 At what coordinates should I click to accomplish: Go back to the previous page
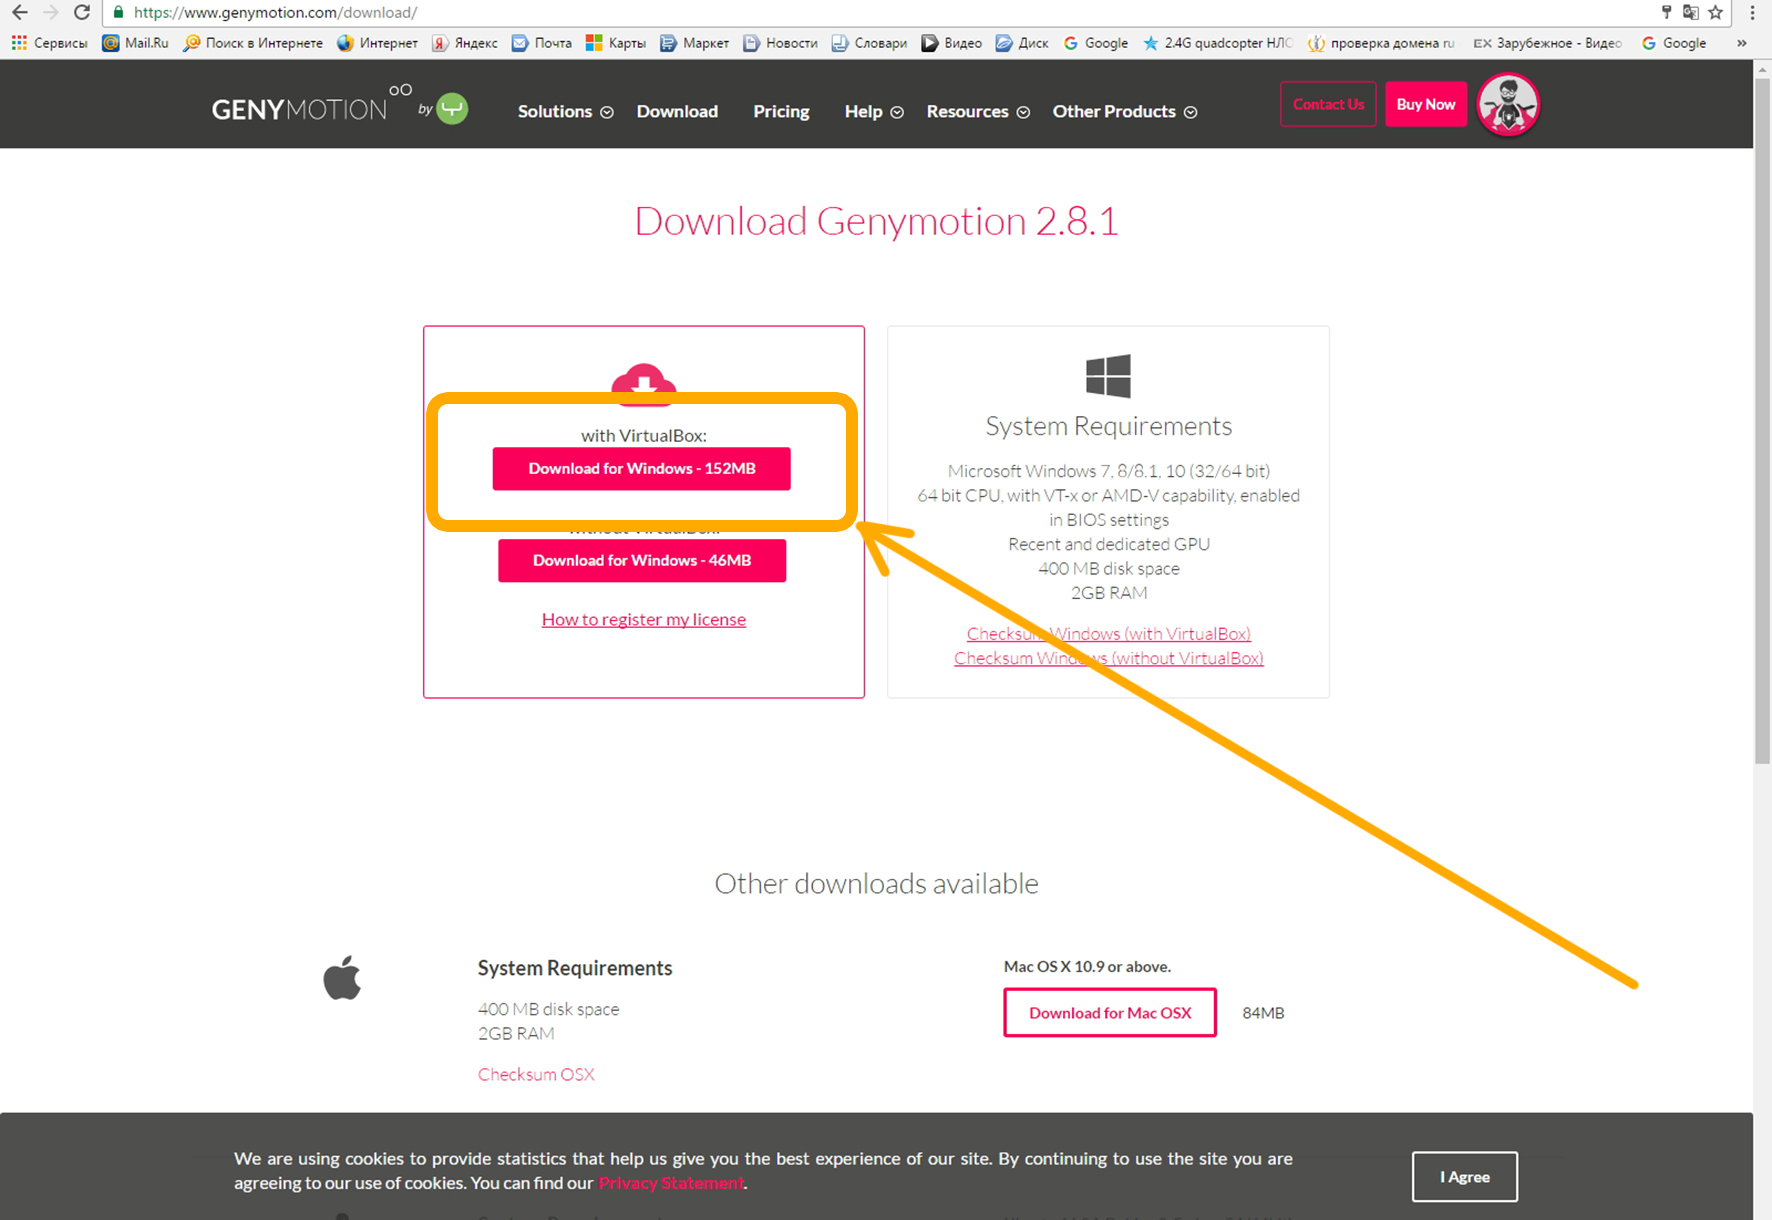20,12
